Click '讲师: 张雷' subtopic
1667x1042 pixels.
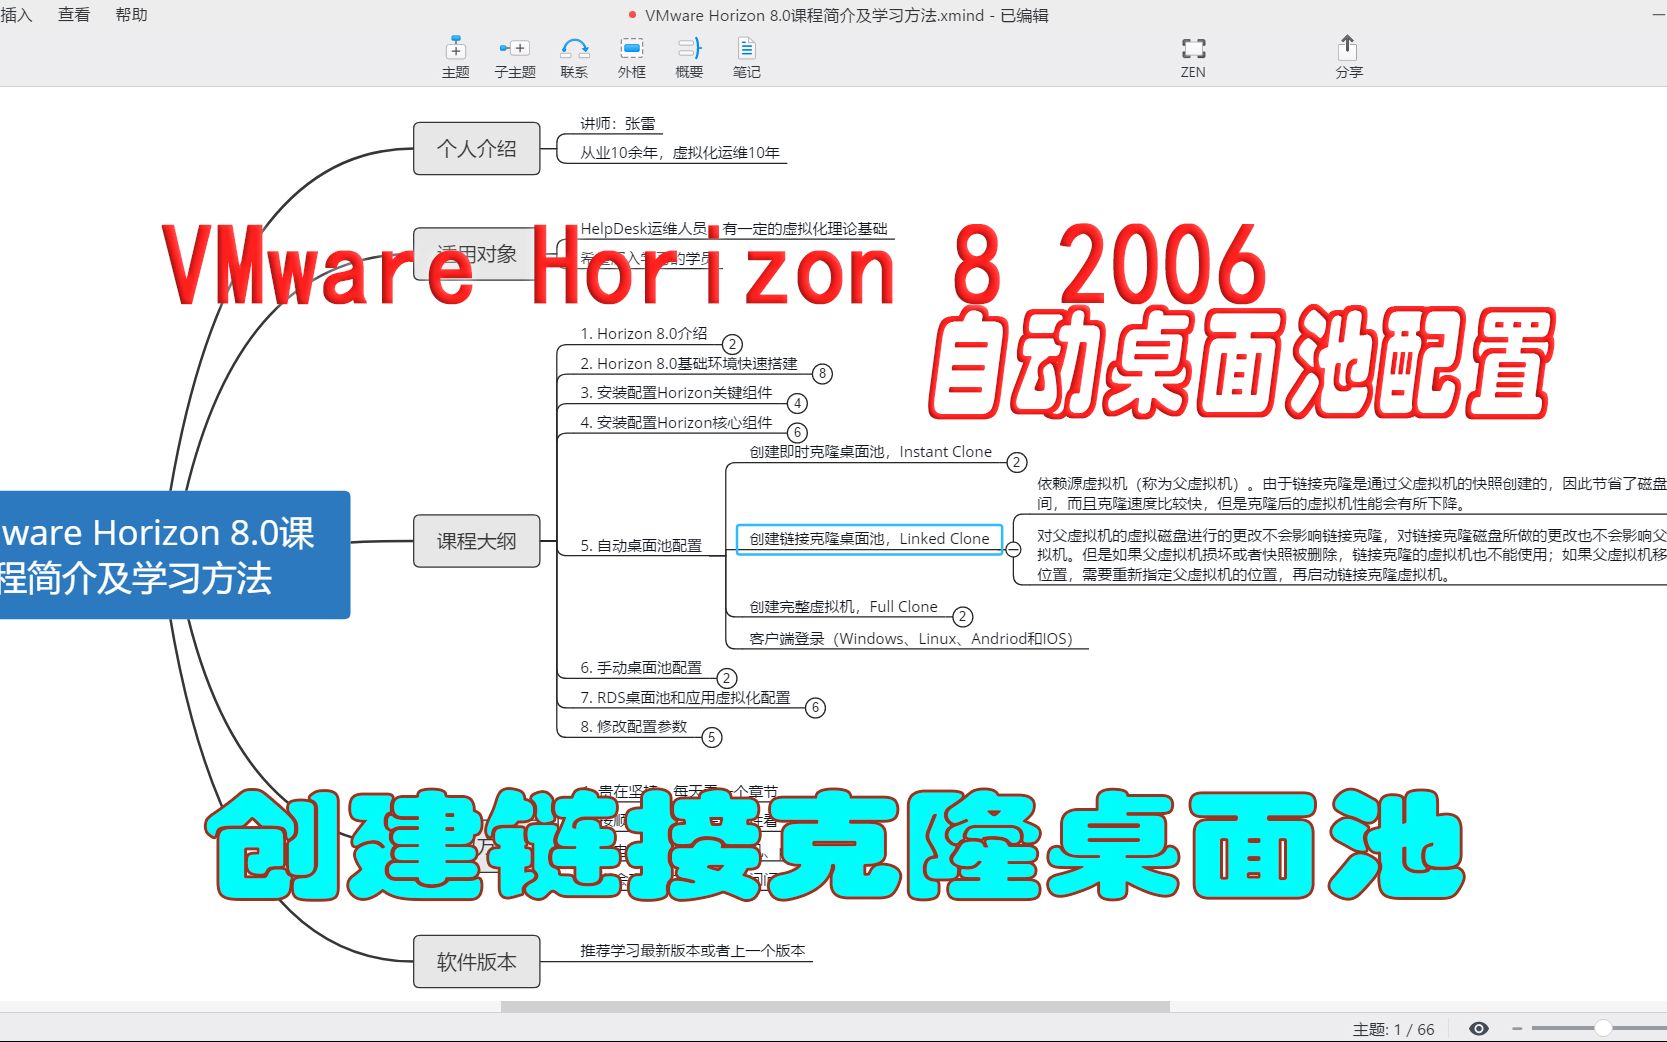618,124
